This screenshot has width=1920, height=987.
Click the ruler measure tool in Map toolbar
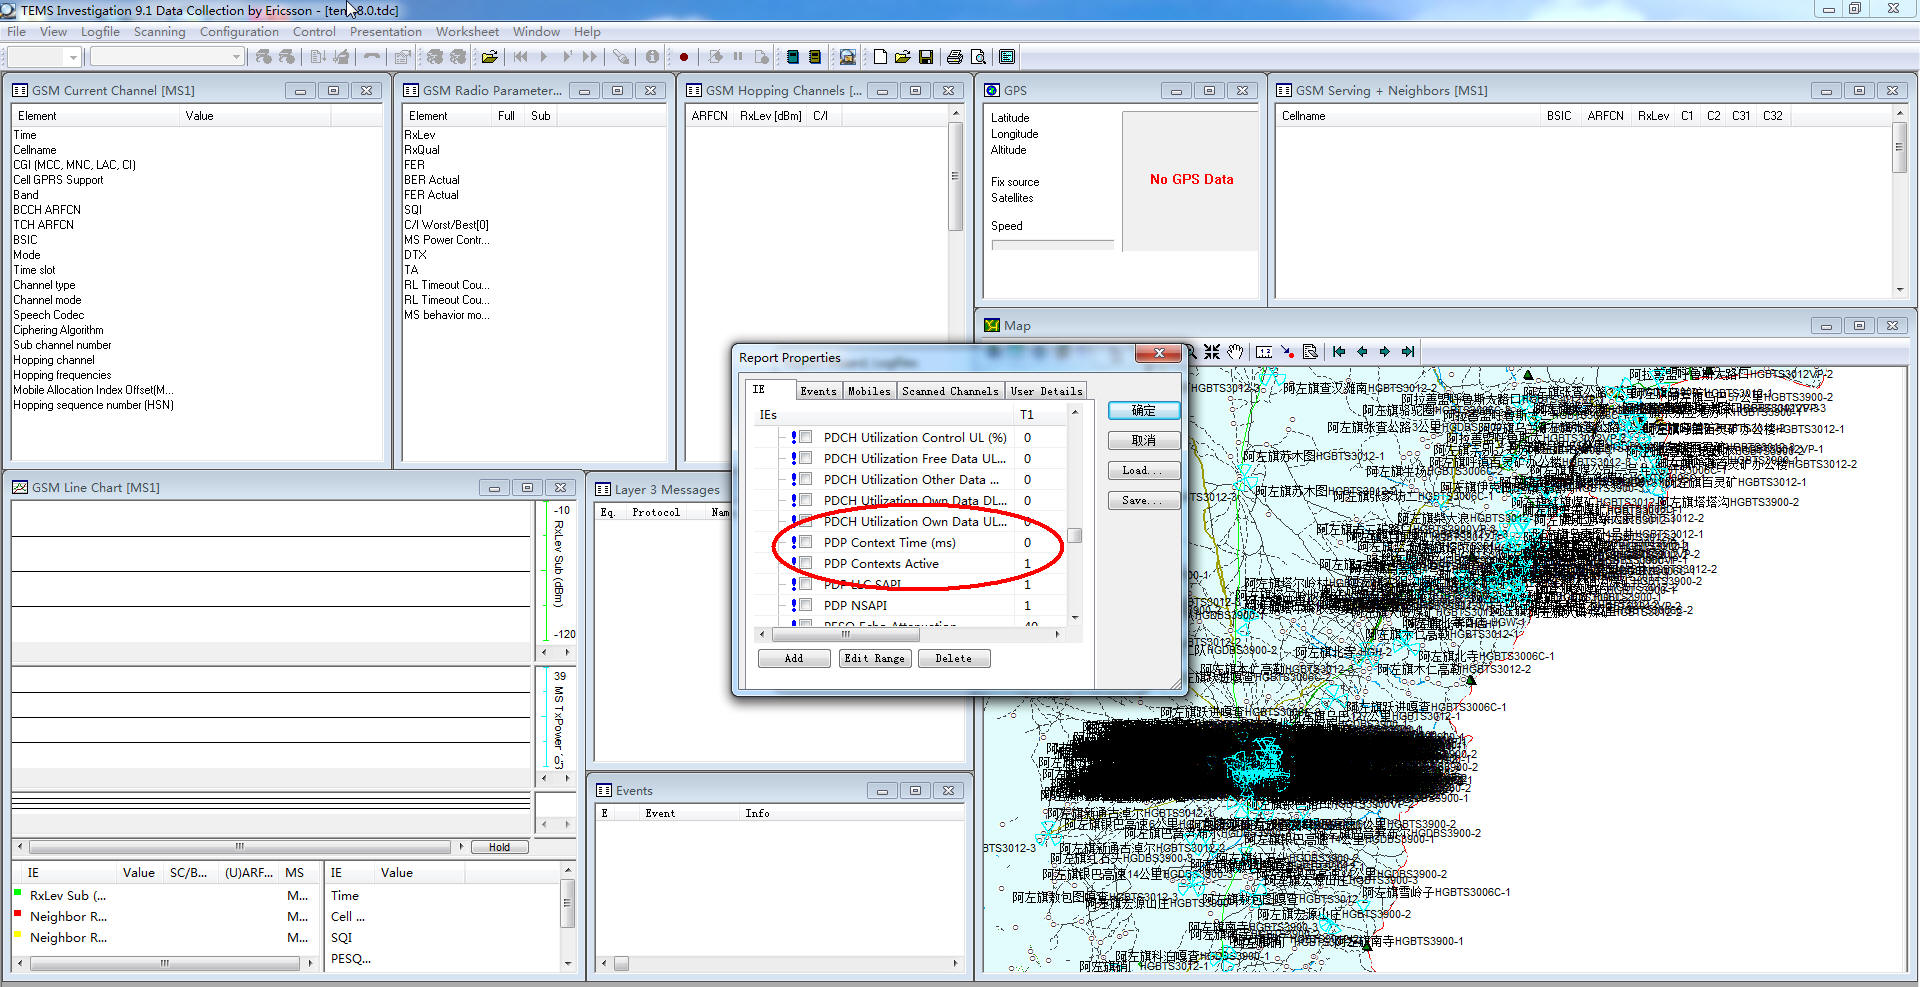click(x=1264, y=352)
